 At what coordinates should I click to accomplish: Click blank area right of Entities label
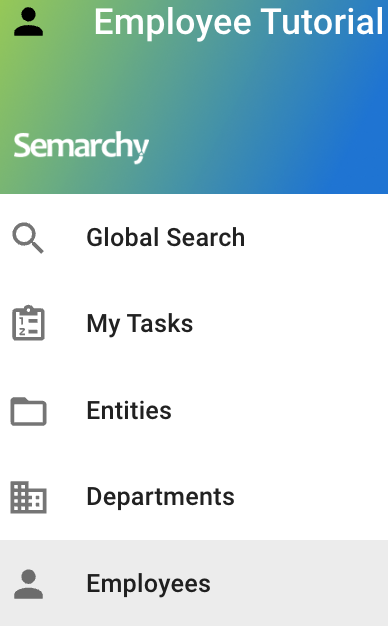pos(281,411)
